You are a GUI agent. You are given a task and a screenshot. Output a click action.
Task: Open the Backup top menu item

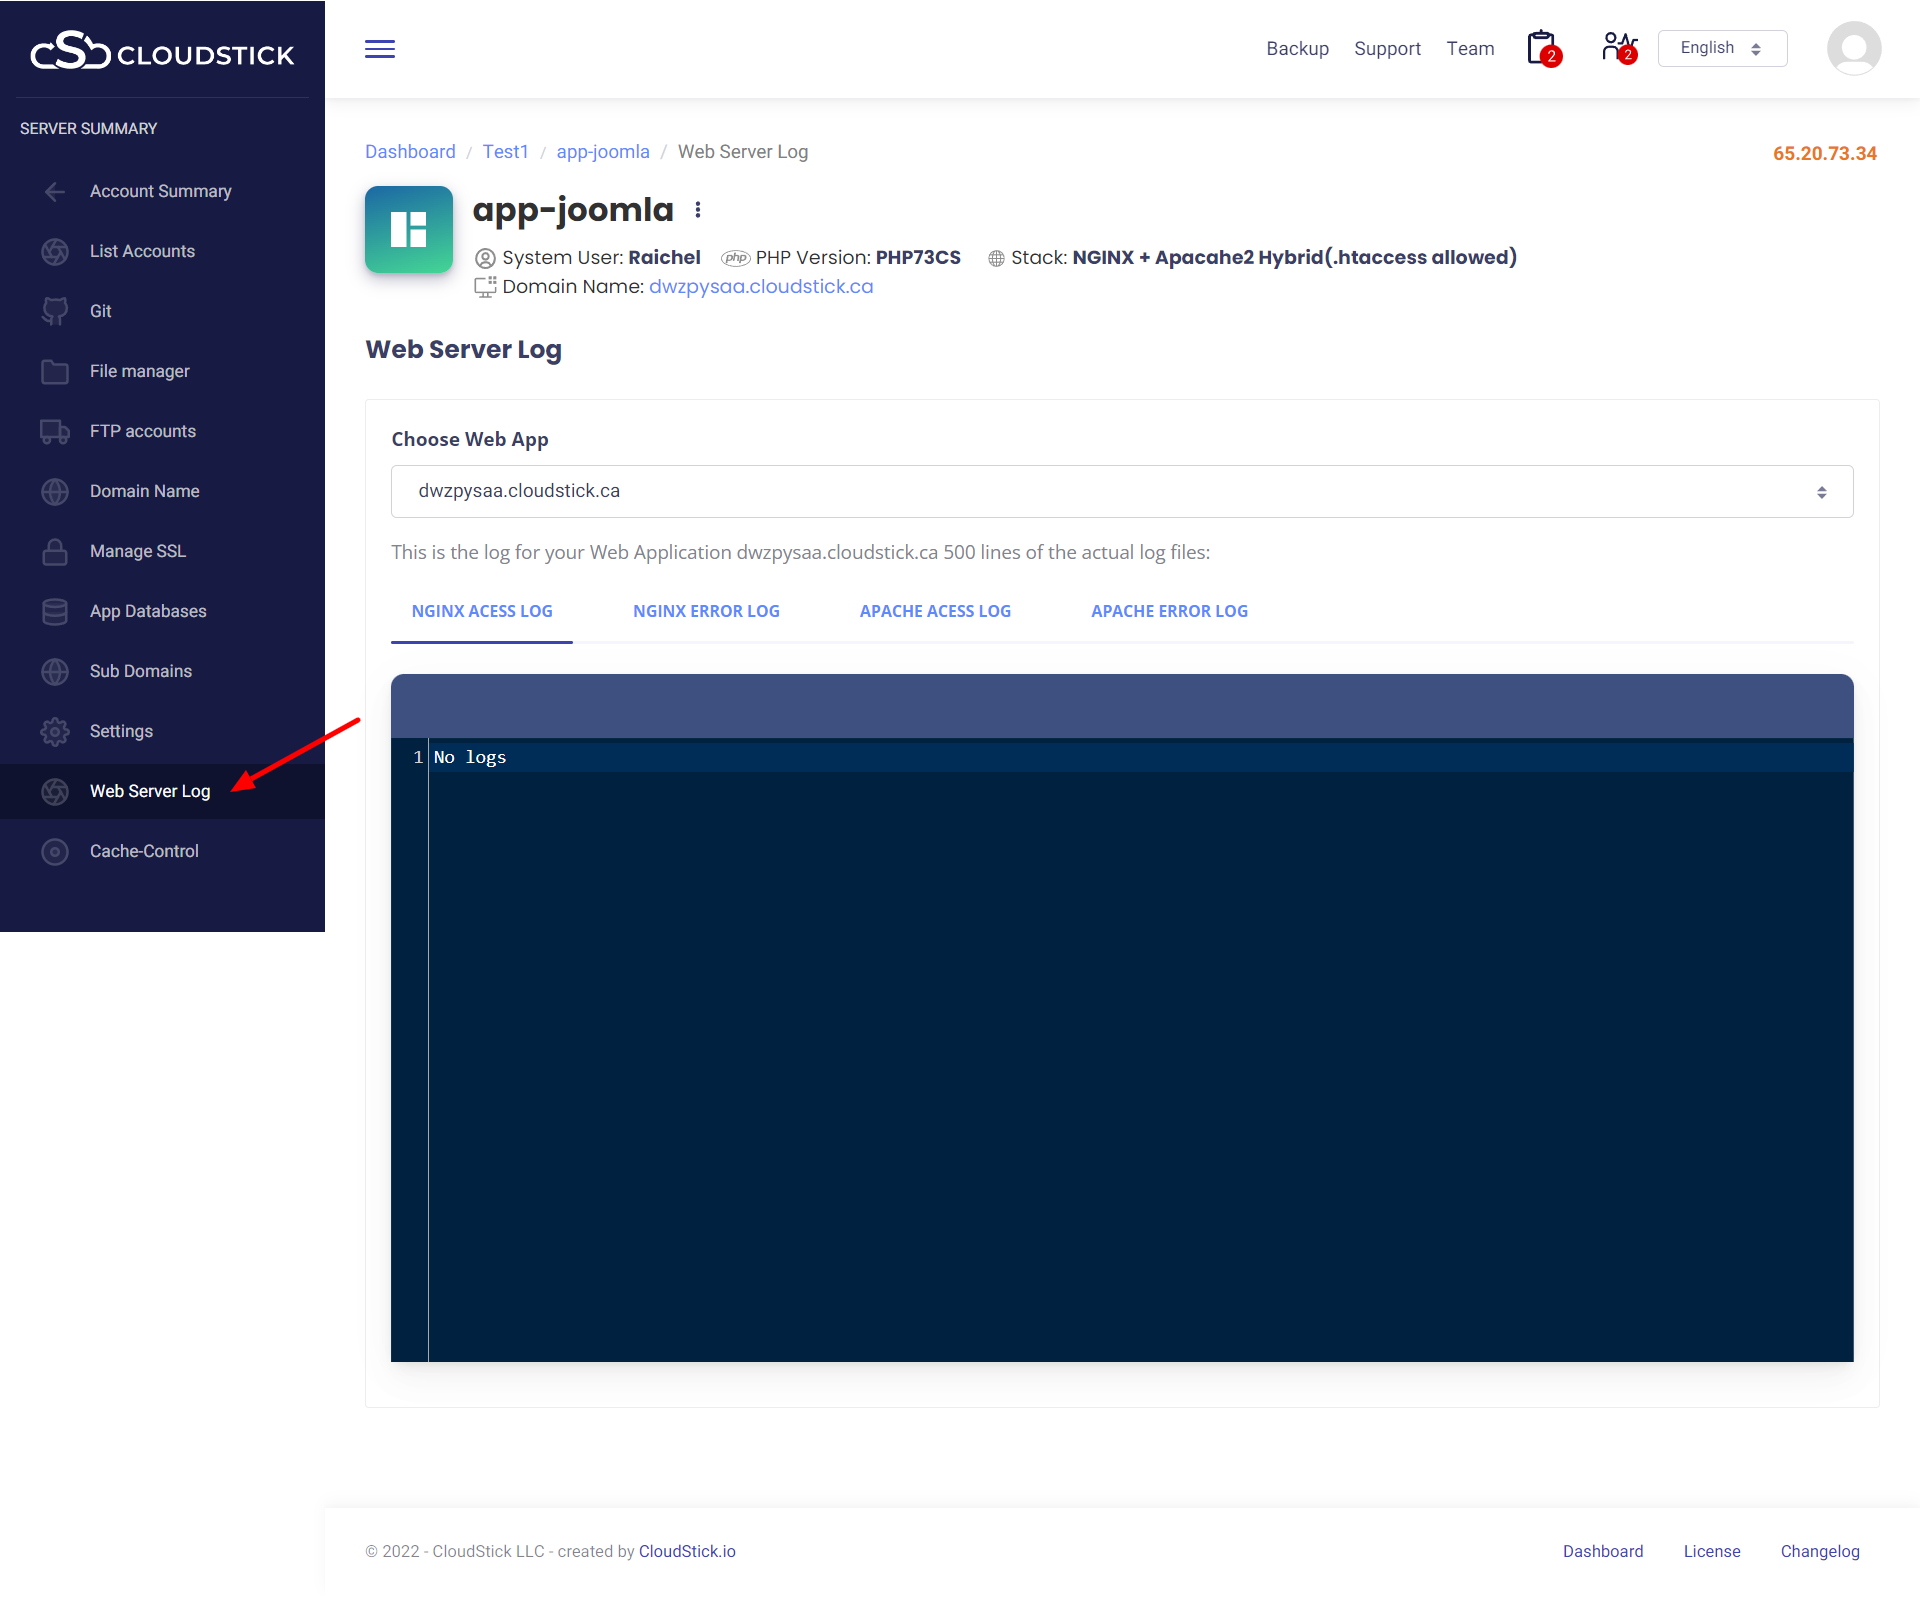pyautogui.click(x=1297, y=49)
